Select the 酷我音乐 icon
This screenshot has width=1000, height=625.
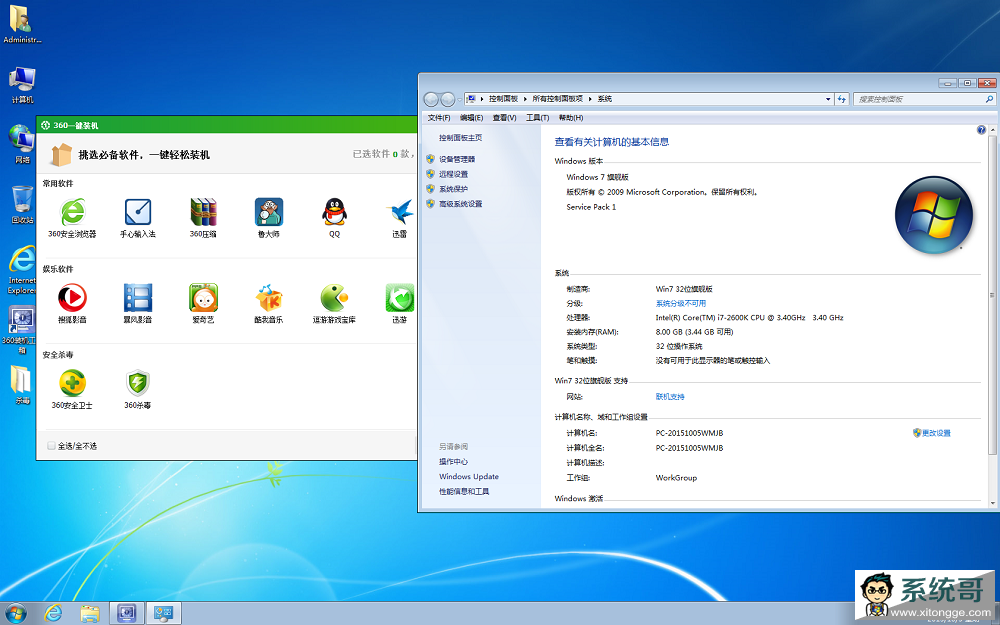268,298
